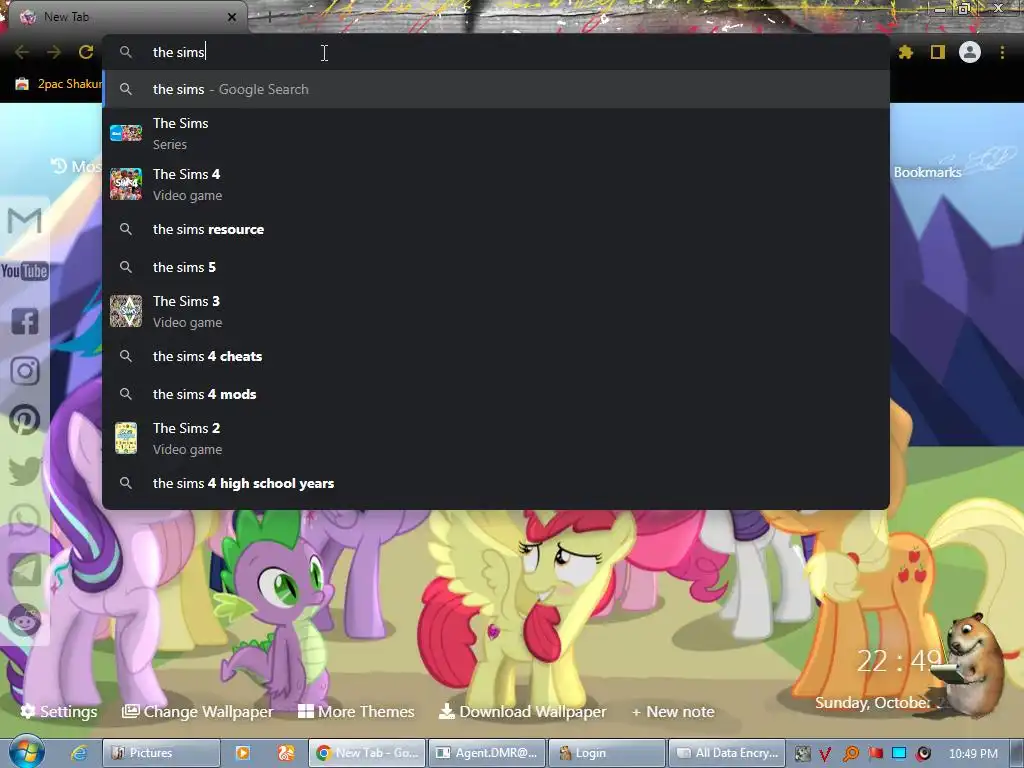Launch Internet Explorer from taskbar
The width and height of the screenshot is (1024, 768).
(79, 753)
